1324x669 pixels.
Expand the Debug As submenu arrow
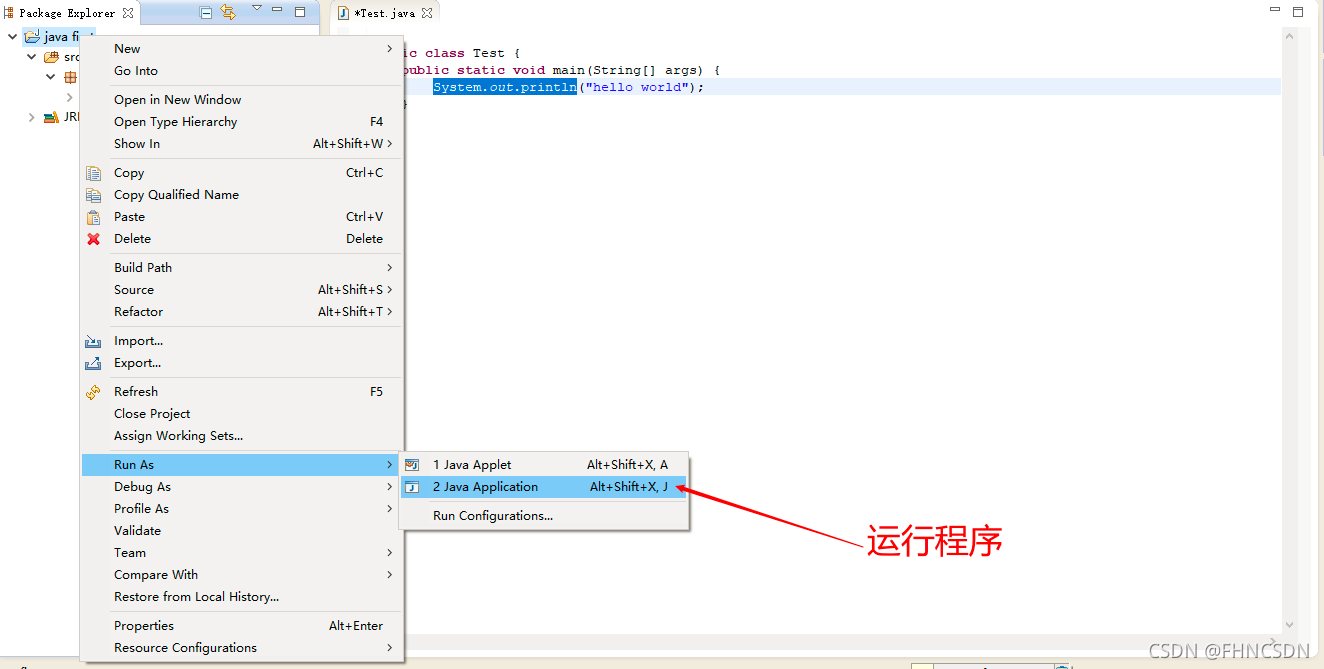tap(390, 487)
